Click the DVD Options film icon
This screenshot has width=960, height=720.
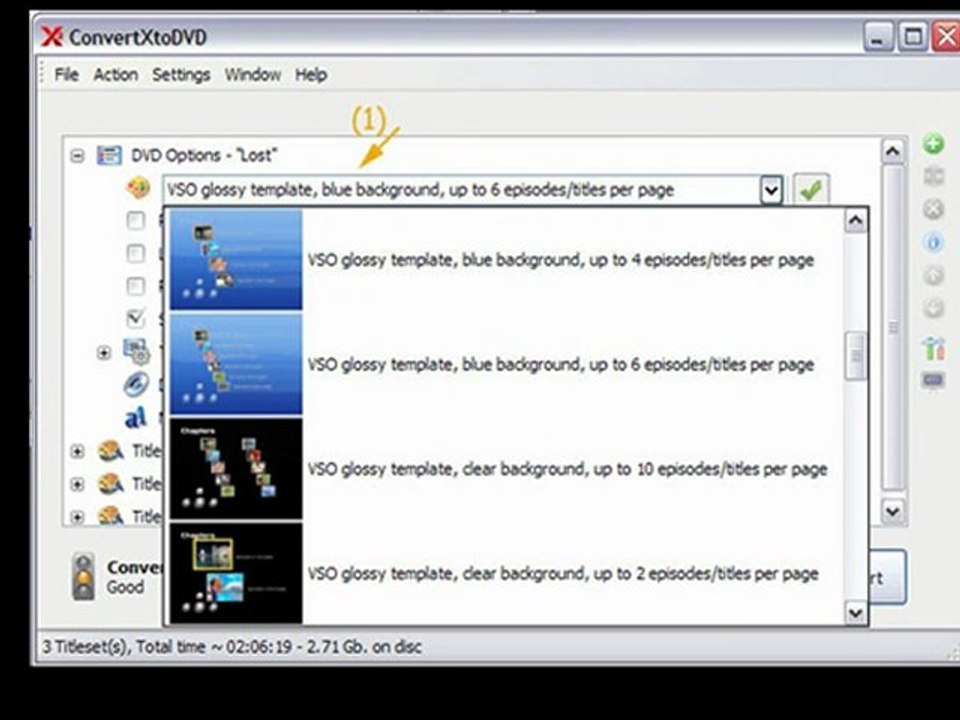tap(109, 156)
